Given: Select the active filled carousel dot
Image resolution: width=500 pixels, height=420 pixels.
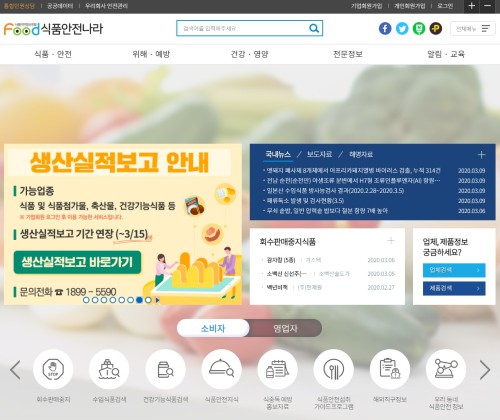Looking at the screenshot, I should coord(139,300).
